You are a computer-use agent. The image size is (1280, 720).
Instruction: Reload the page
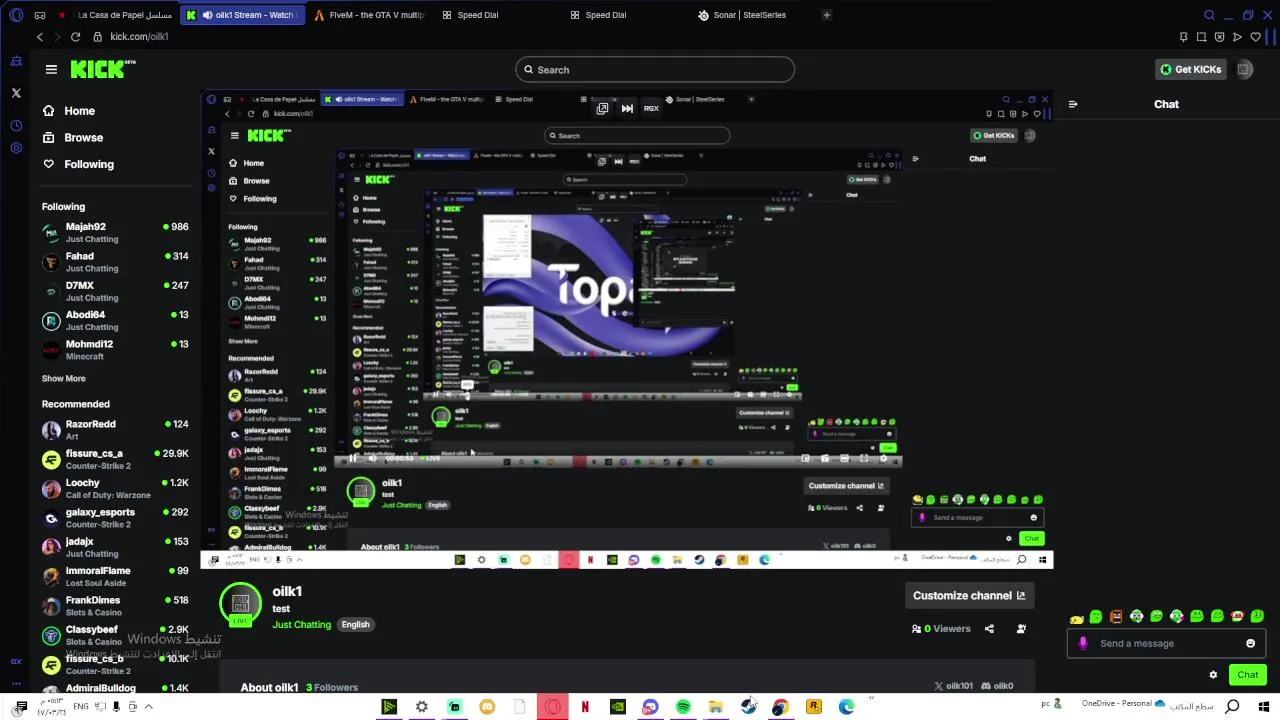[75, 37]
